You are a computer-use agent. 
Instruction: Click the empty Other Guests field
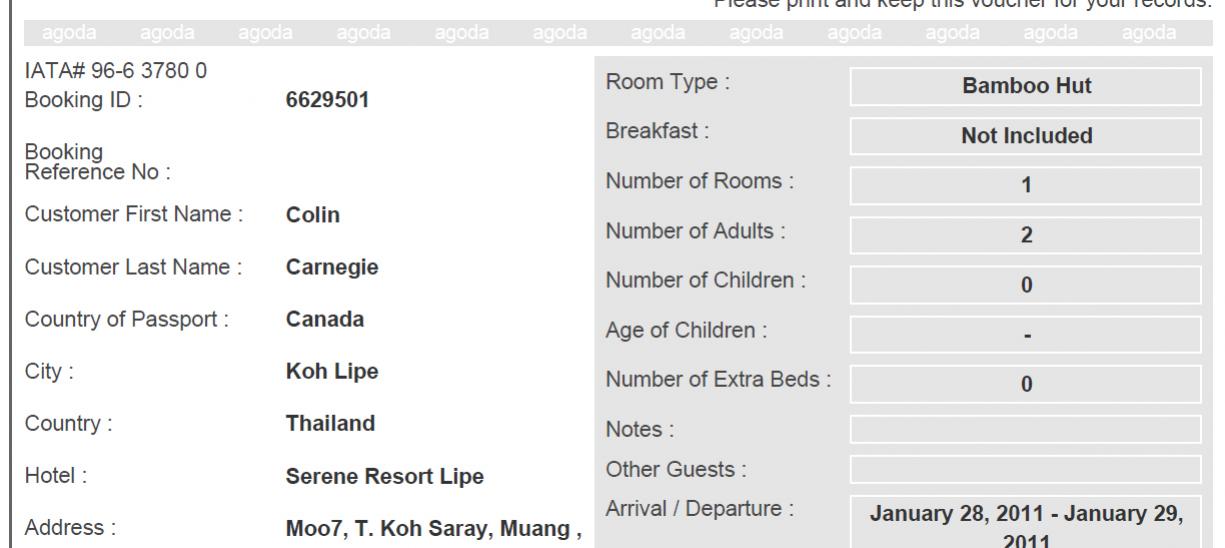[x=1025, y=469]
